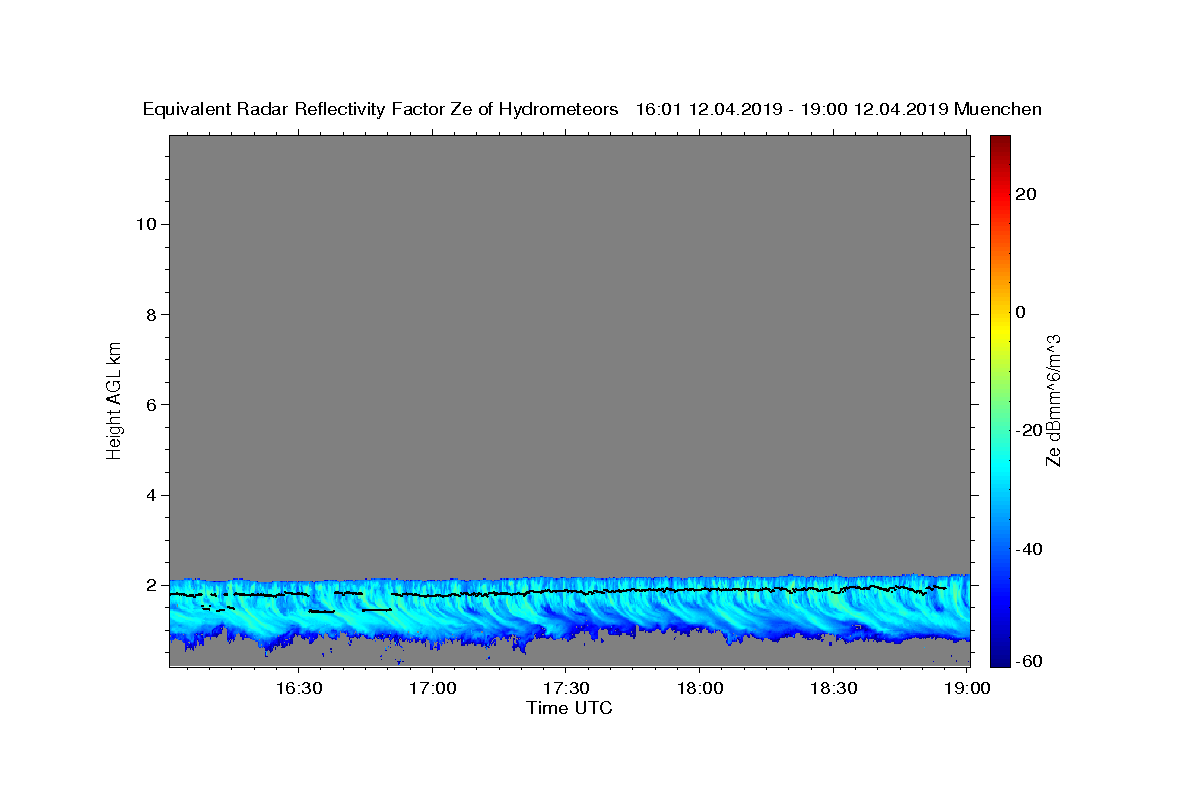Image resolution: width=1200 pixels, height=800 pixels.
Task: Click the colorbar label '-60'
Action: tap(1029, 661)
